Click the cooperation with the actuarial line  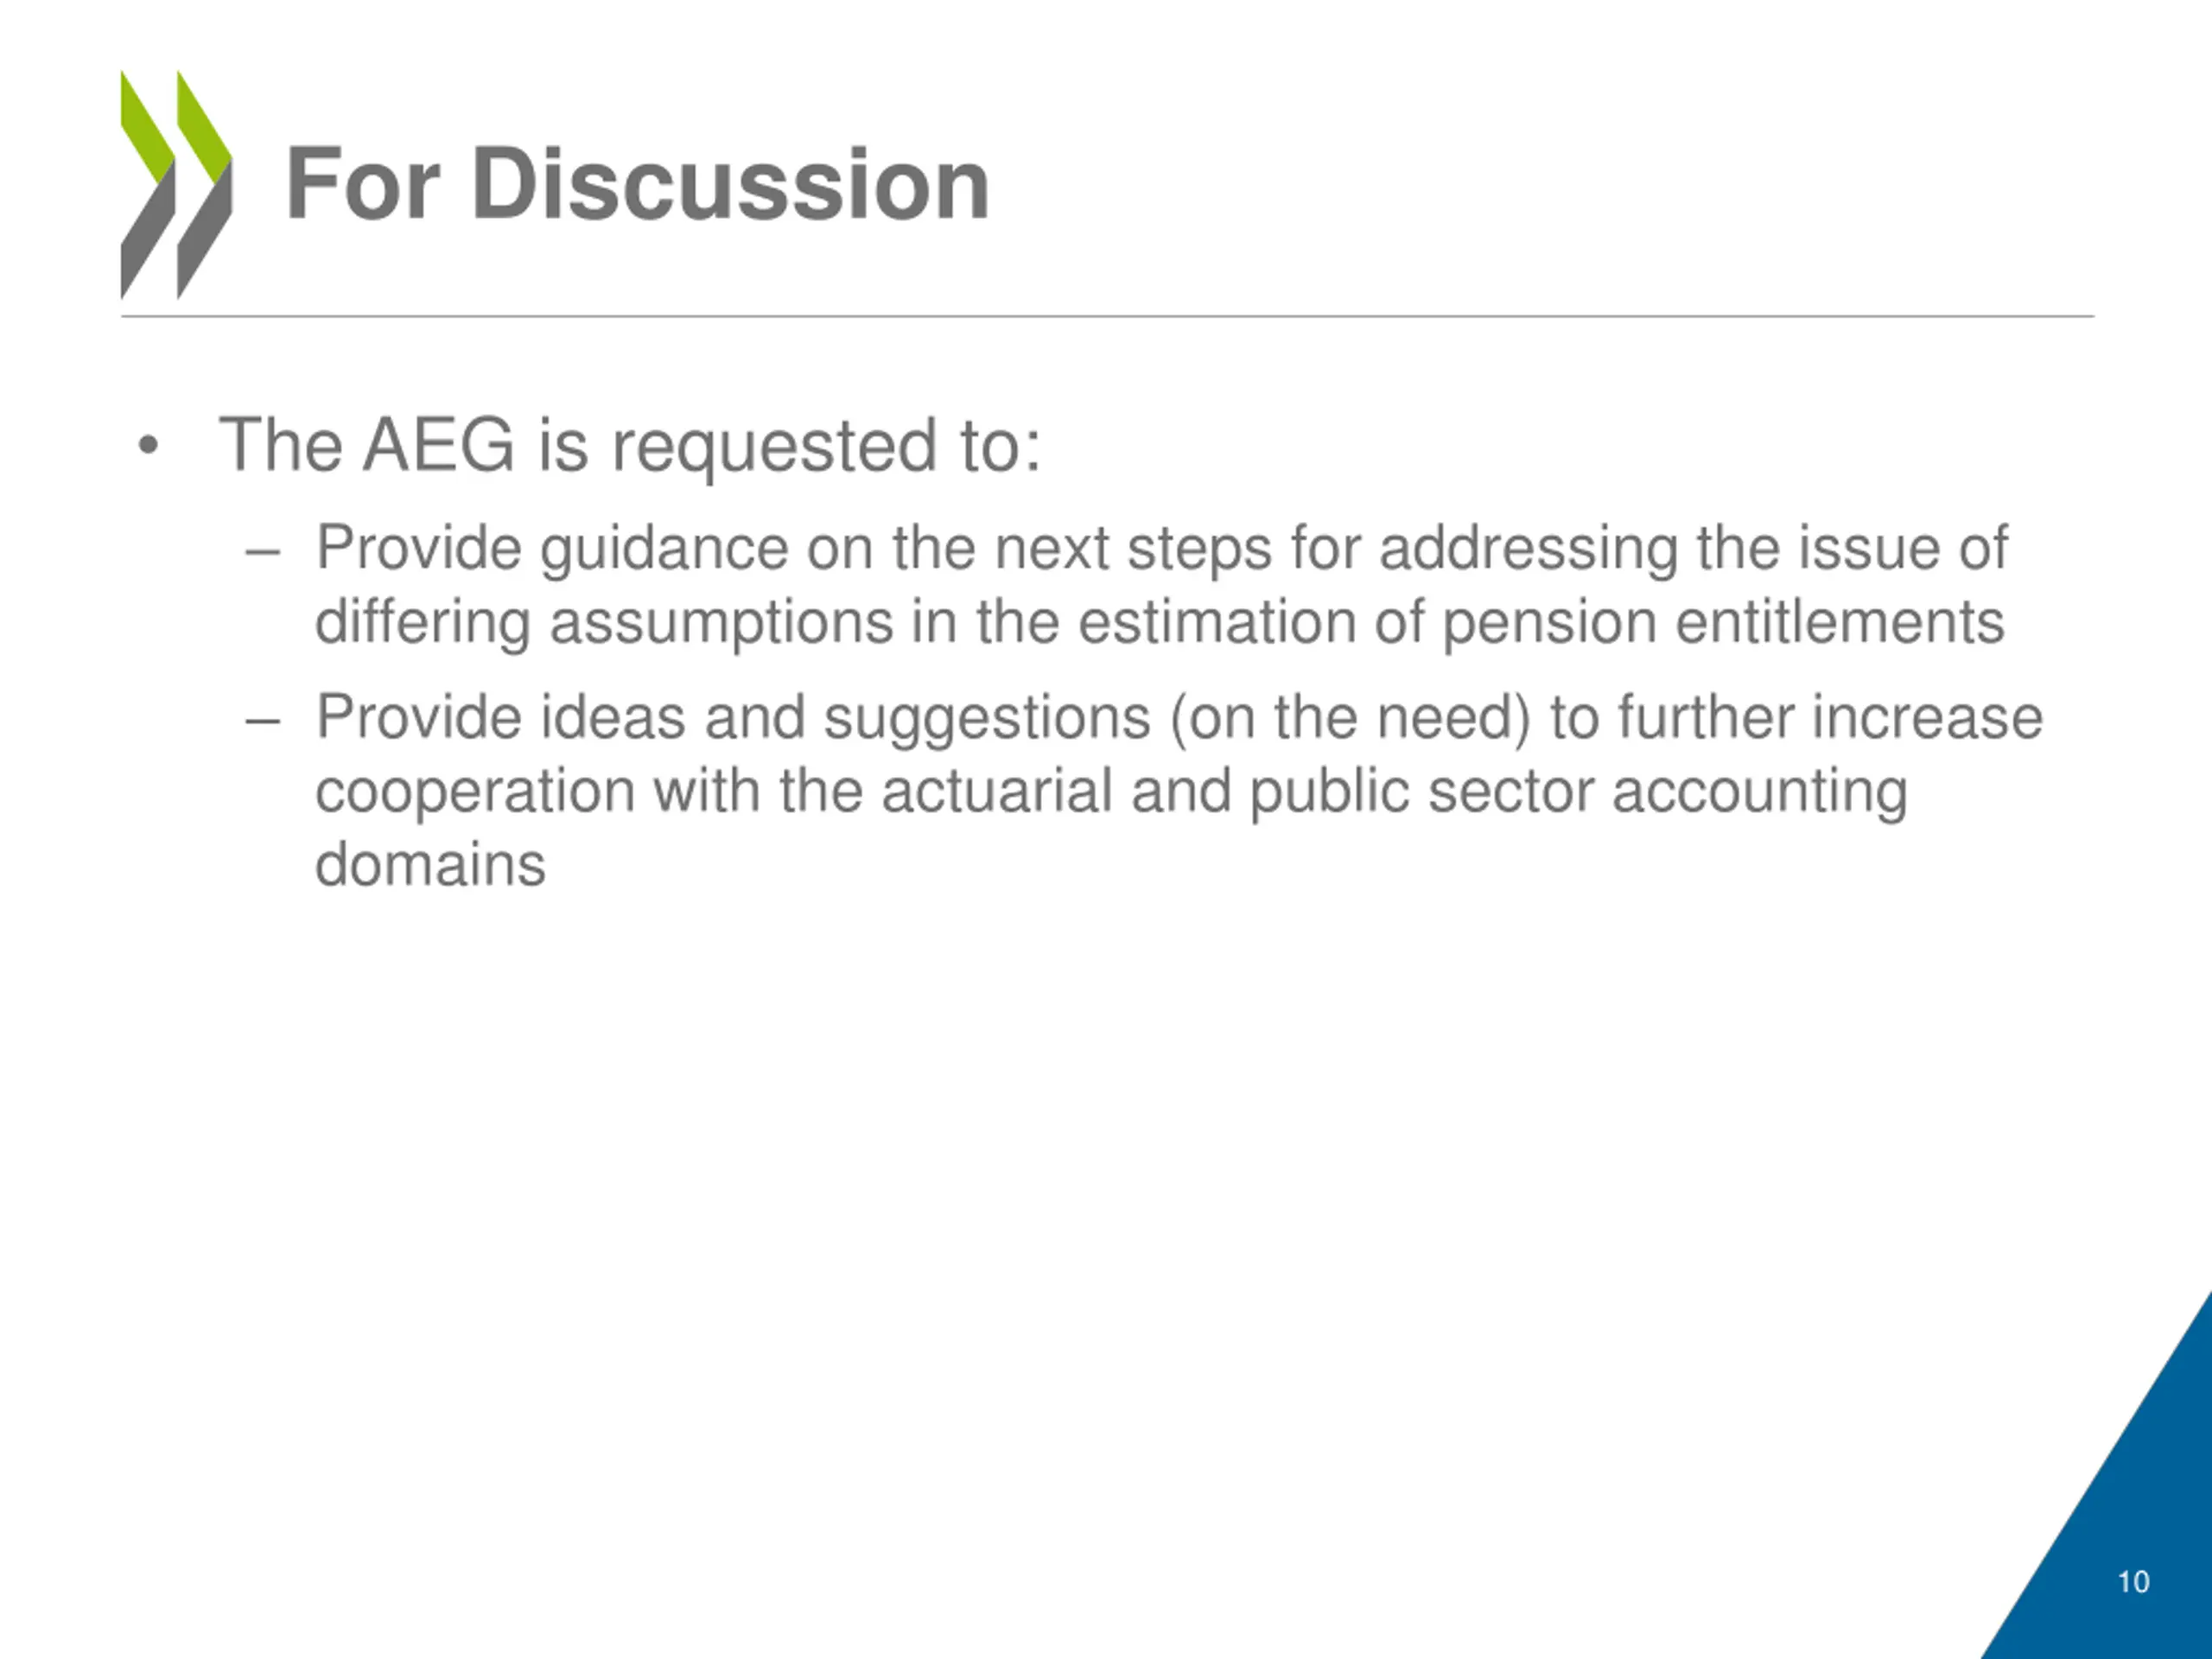1111,792
